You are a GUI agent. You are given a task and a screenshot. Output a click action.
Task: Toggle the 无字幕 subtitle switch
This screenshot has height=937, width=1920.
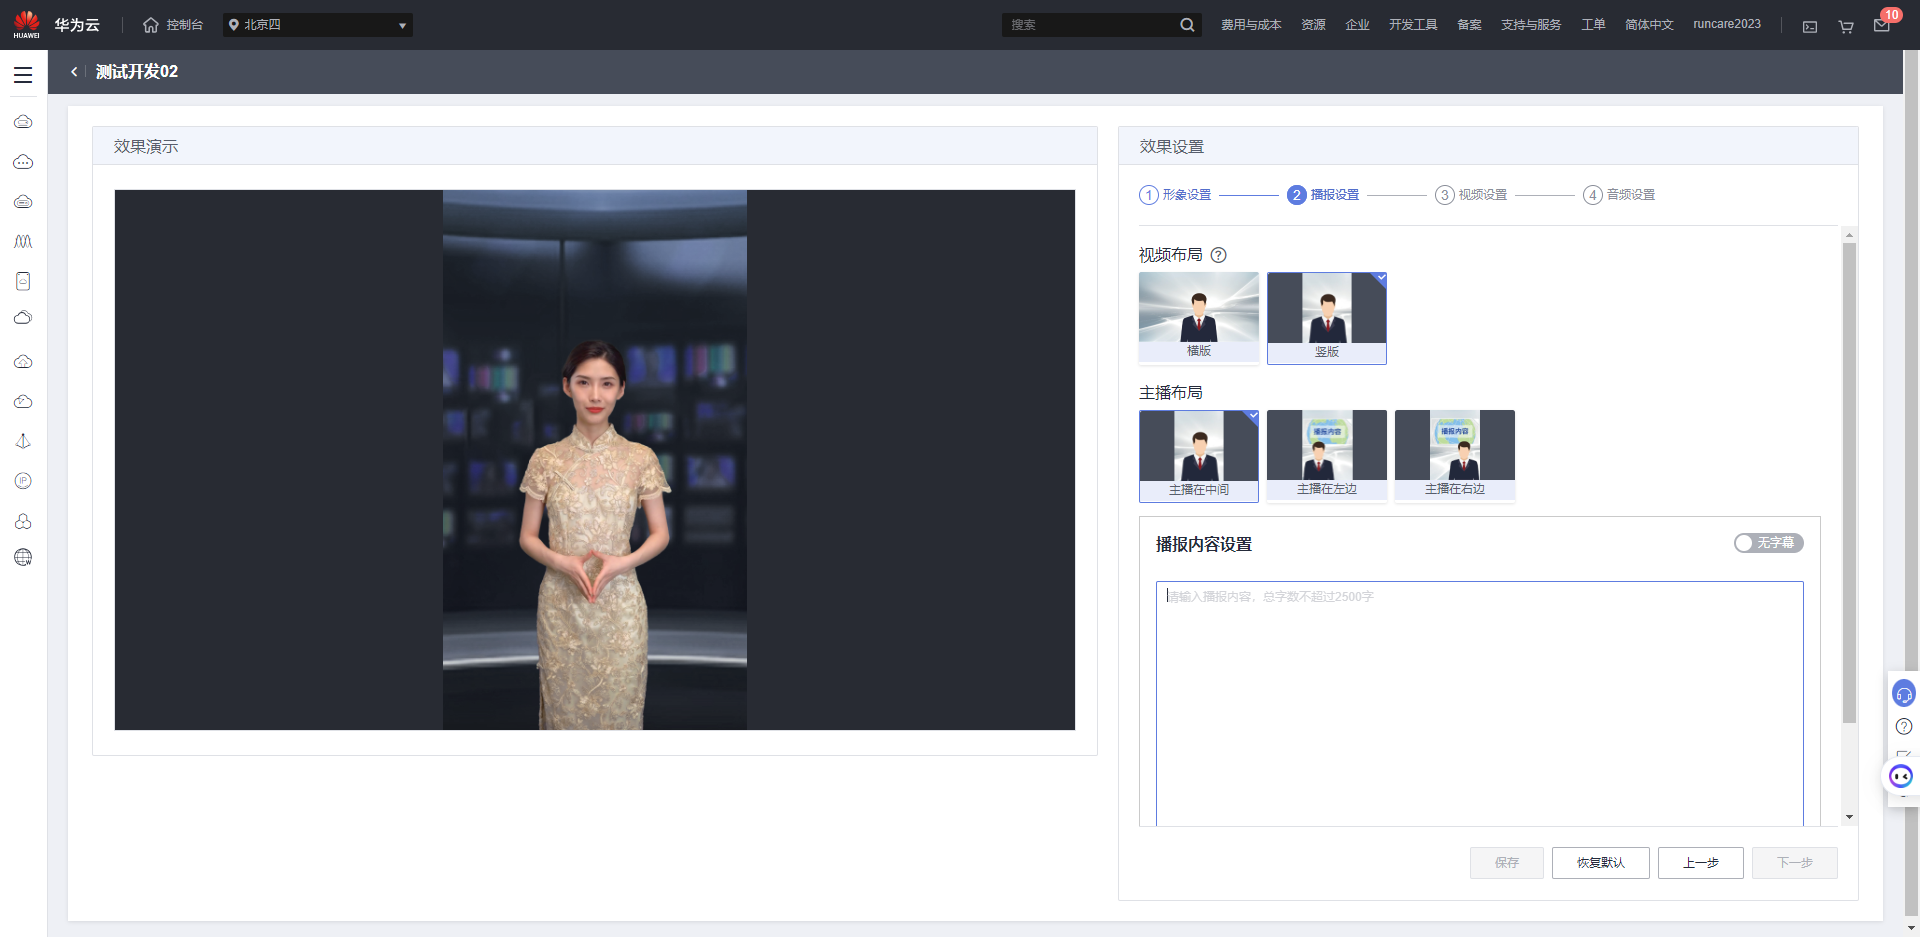tap(1768, 543)
